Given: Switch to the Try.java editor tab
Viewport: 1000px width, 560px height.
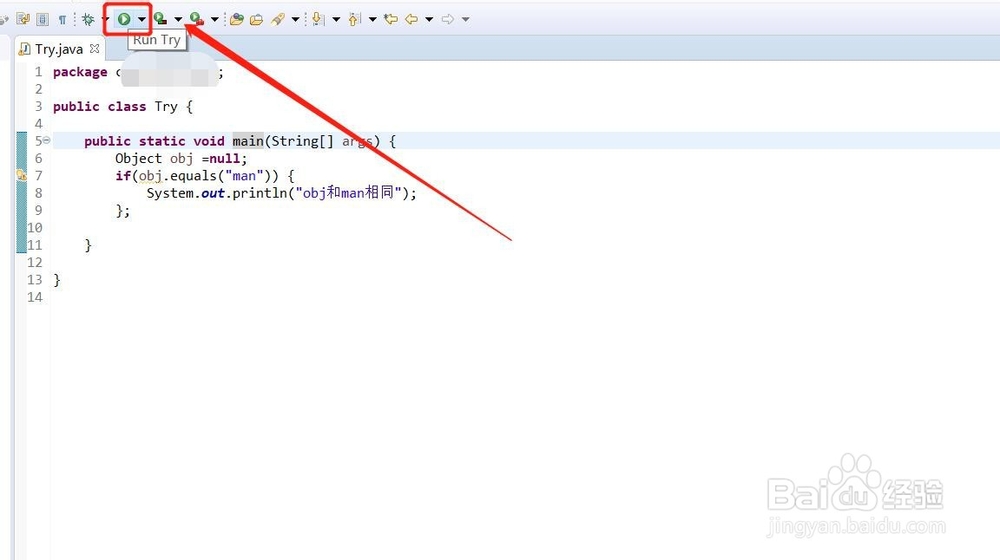Looking at the screenshot, I should coord(59,49).
